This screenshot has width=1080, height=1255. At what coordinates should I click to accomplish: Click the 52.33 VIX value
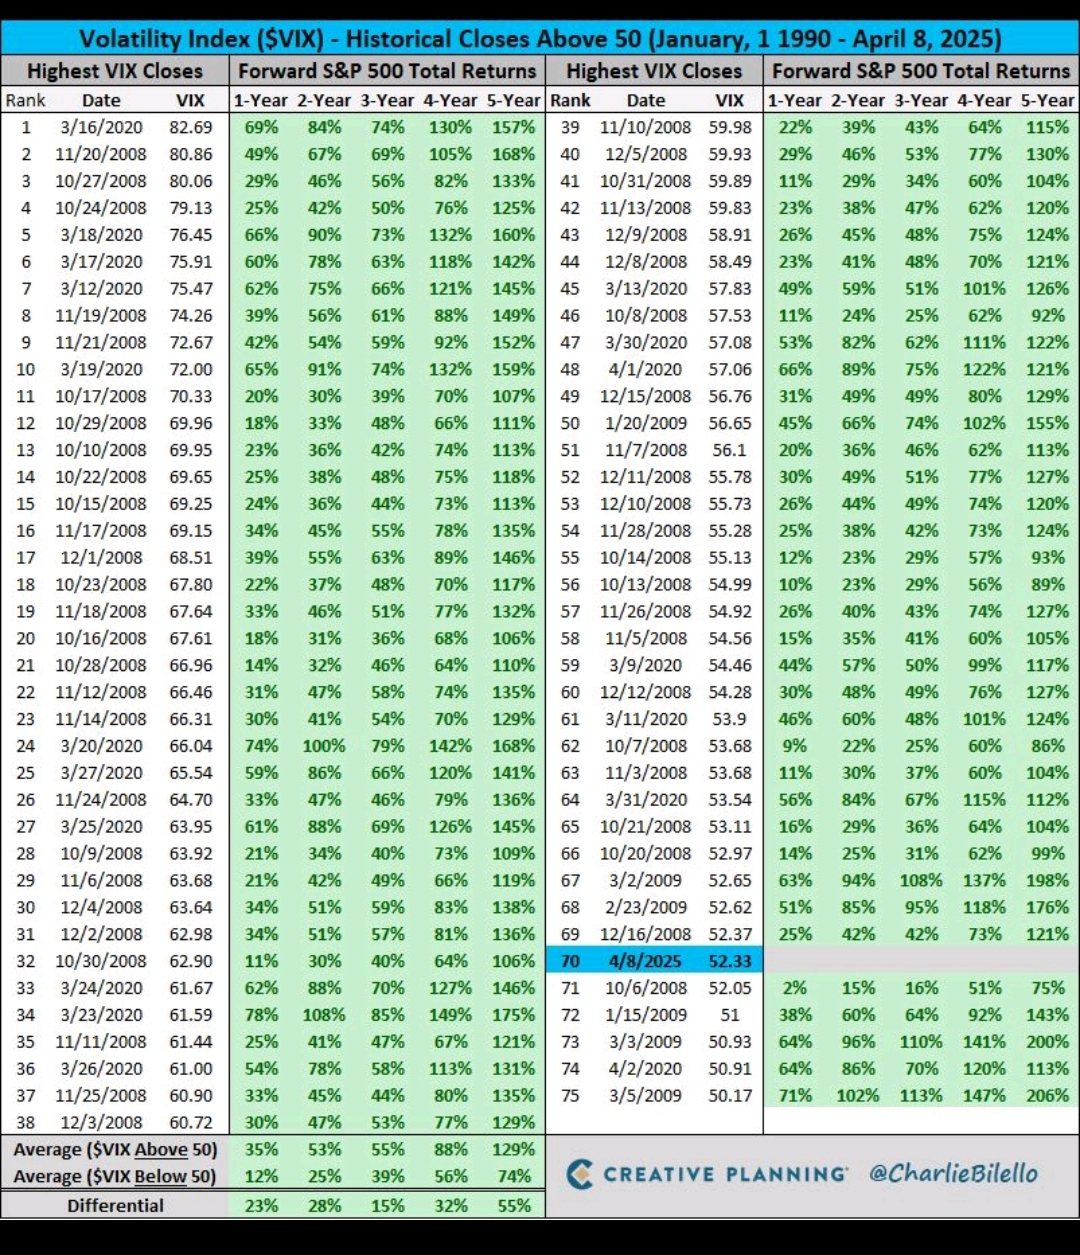point(729,961)
